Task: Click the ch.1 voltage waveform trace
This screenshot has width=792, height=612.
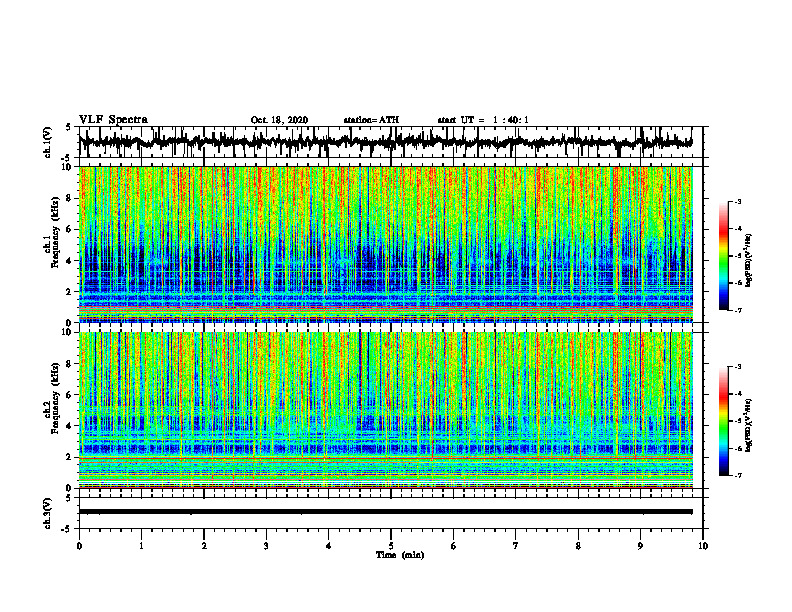Action: pyautogui.click(x=385, y=142)
